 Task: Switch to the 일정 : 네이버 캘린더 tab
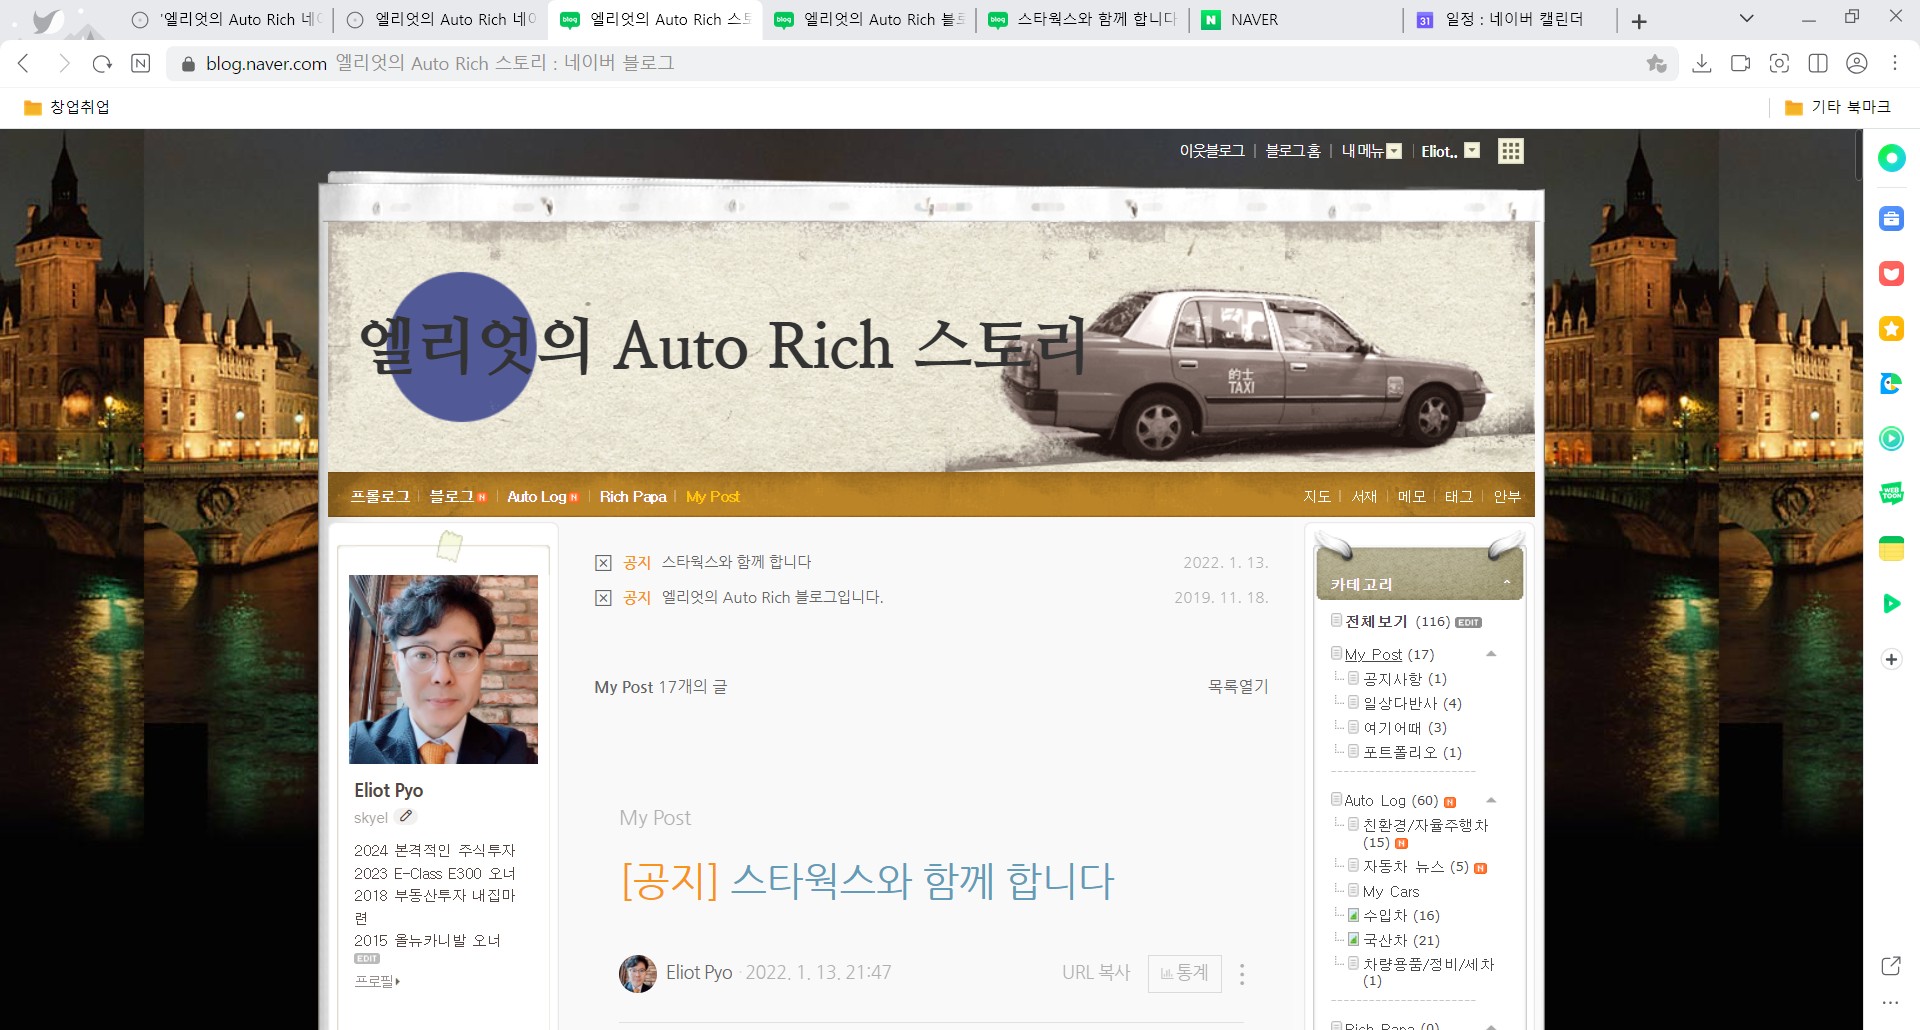(1510, 19)
